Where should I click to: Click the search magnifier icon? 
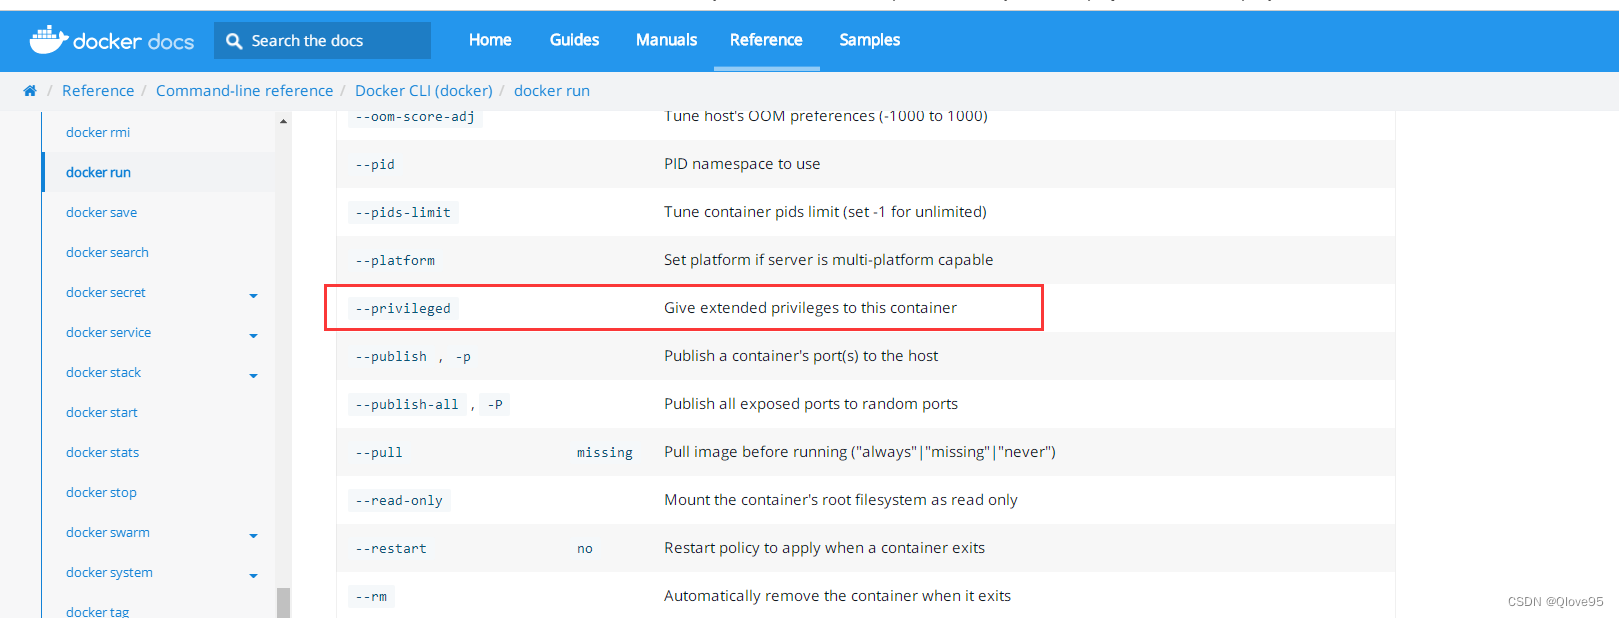[x=234, y=41]
